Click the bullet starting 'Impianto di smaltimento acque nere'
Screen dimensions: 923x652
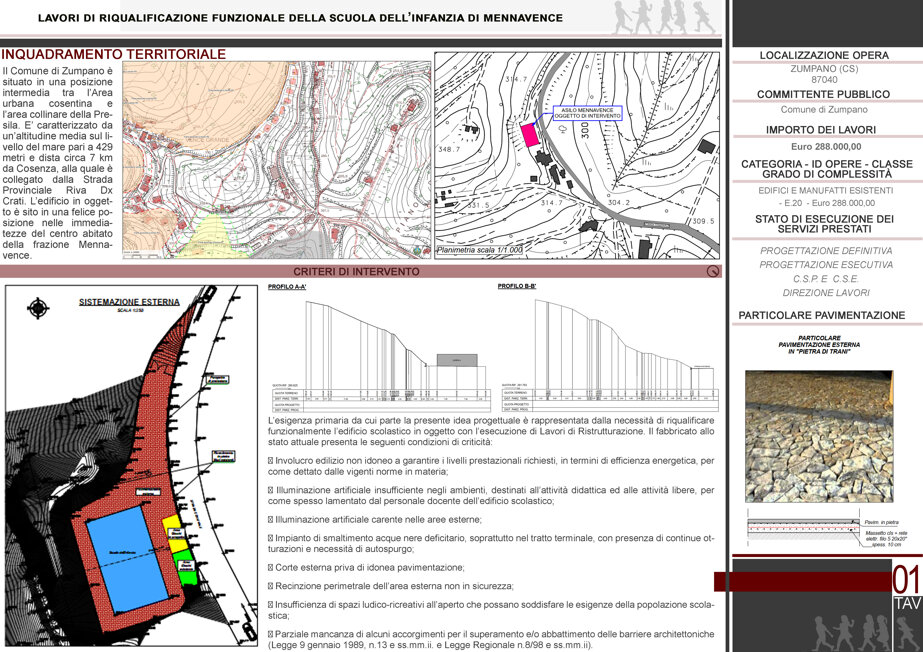pos(491,543)
